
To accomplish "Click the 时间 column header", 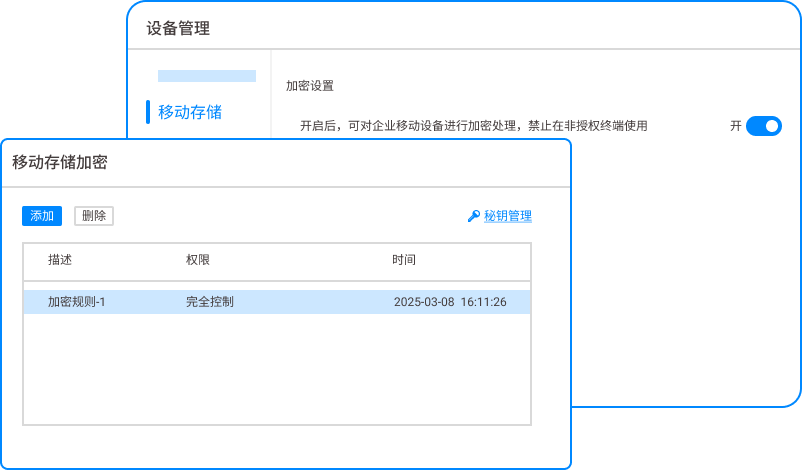I will (x=404, y=260).
